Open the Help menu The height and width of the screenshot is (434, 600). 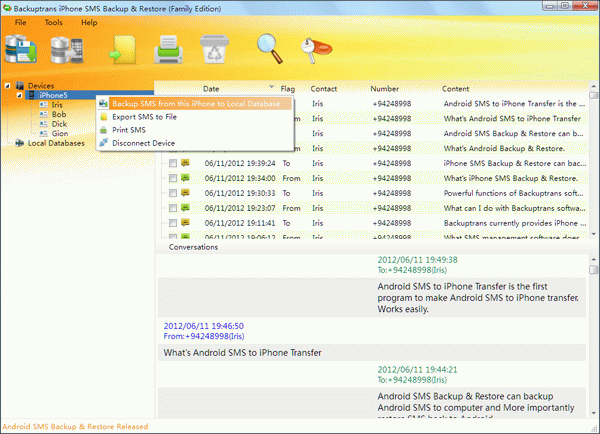(x=89, y=23)
